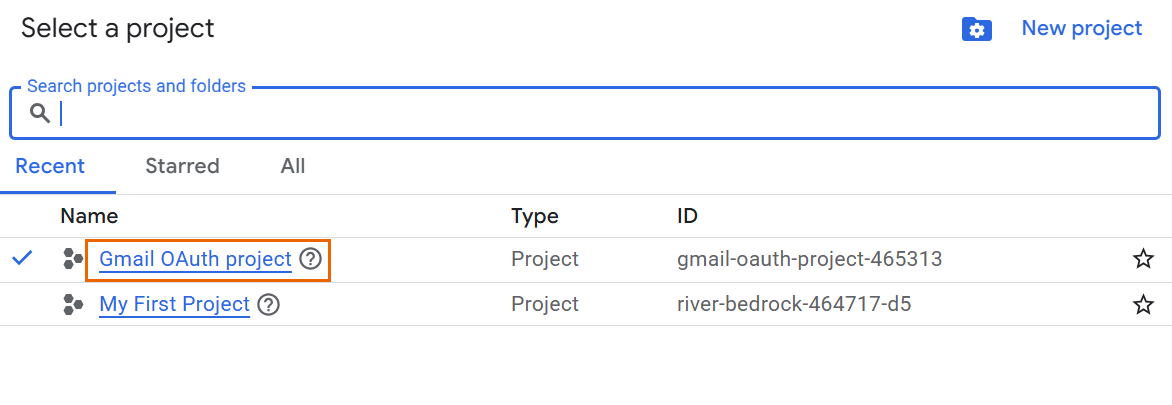Click the New project button
Image resolution: width=1172 pixels, height=405 pixels.
1081,28
